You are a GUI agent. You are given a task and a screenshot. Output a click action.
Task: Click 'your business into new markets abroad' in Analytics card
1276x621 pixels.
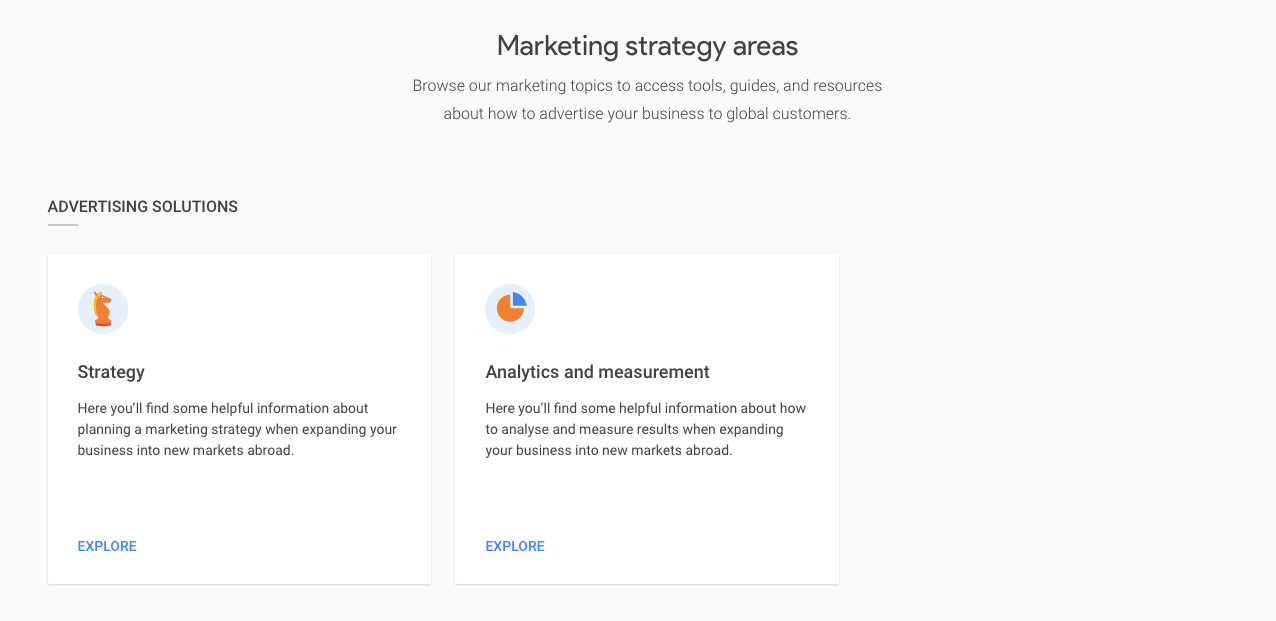(x=609, y=450)
